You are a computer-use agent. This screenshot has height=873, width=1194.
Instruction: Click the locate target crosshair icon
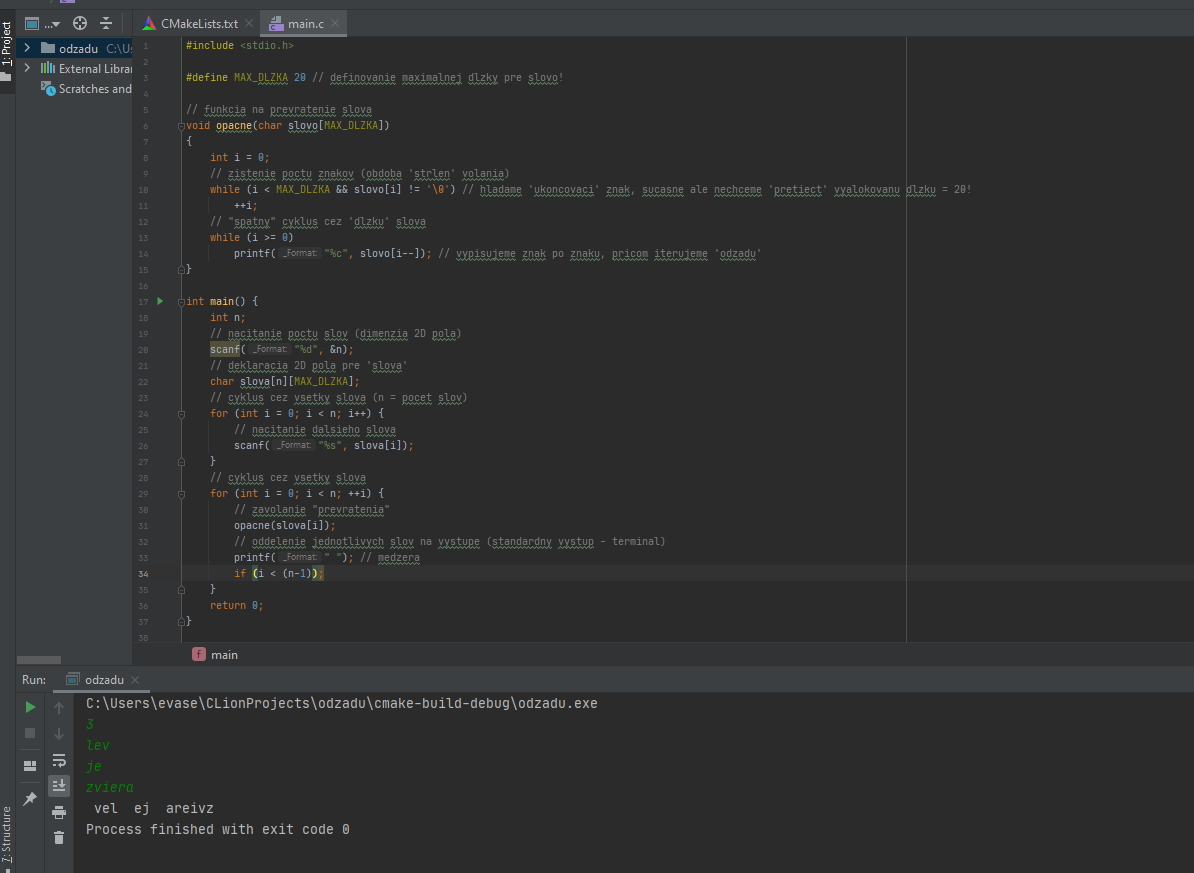pos(80,23)
